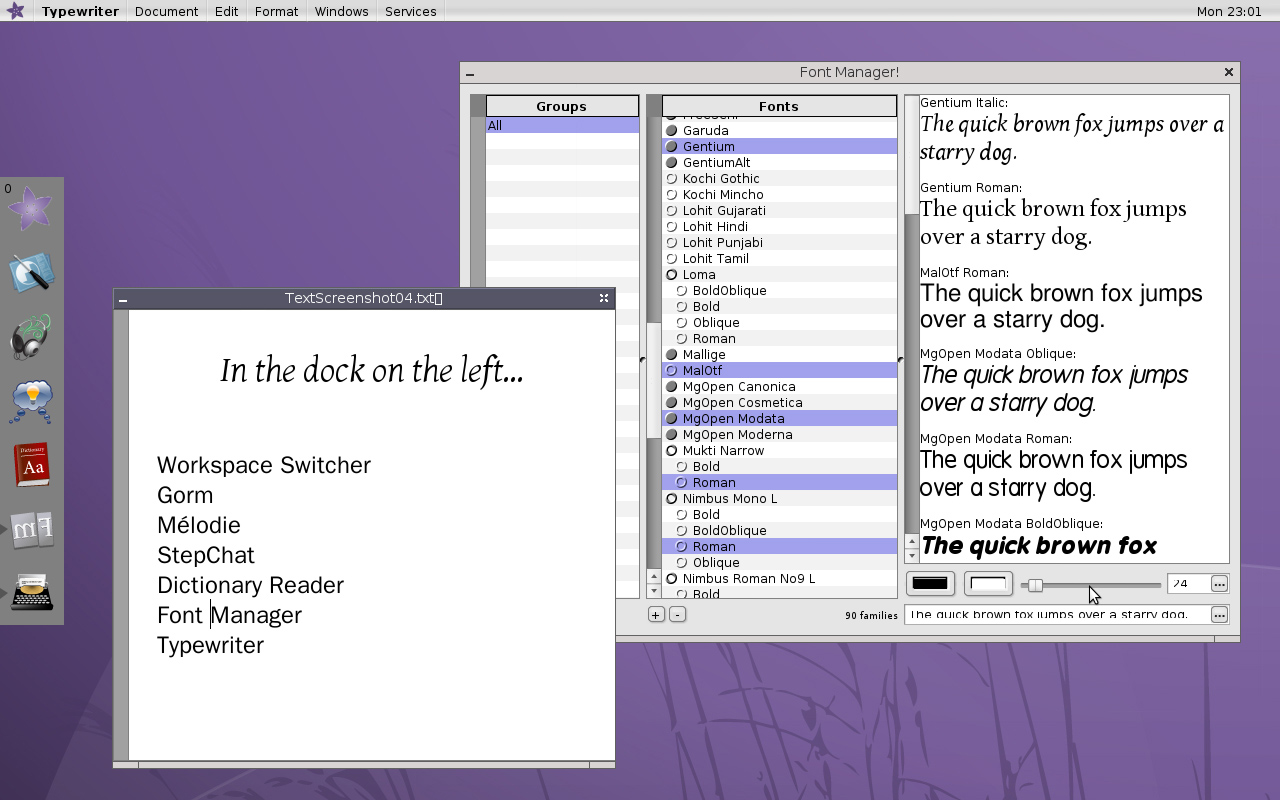Click the Typewriter icon in the dock
The width and height of the screenshot is (1280, 800).
tap(31, 593)
